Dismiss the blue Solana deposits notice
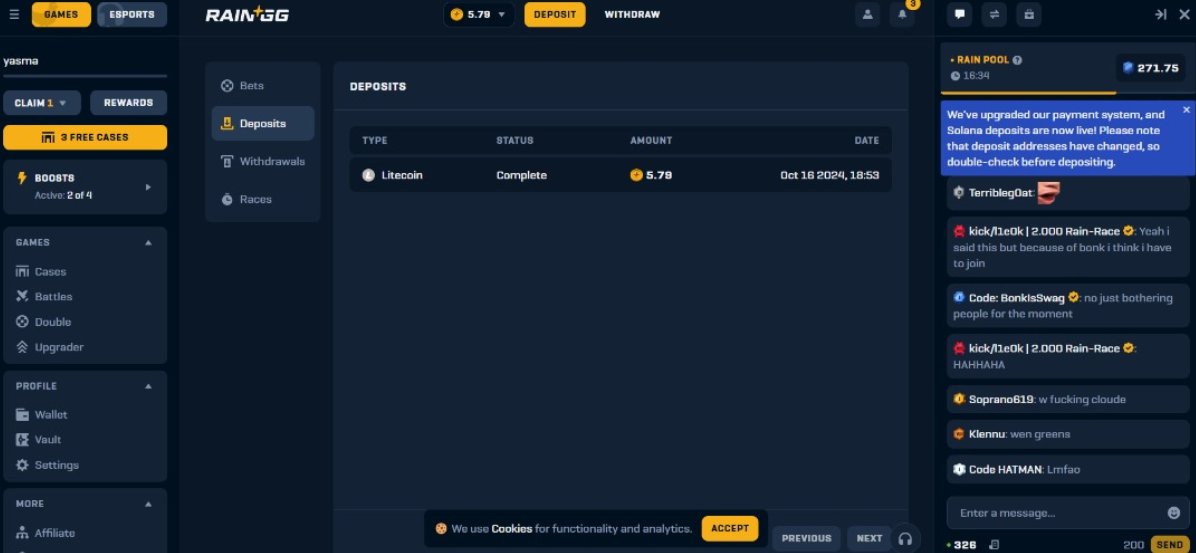 coord(1186,110)
